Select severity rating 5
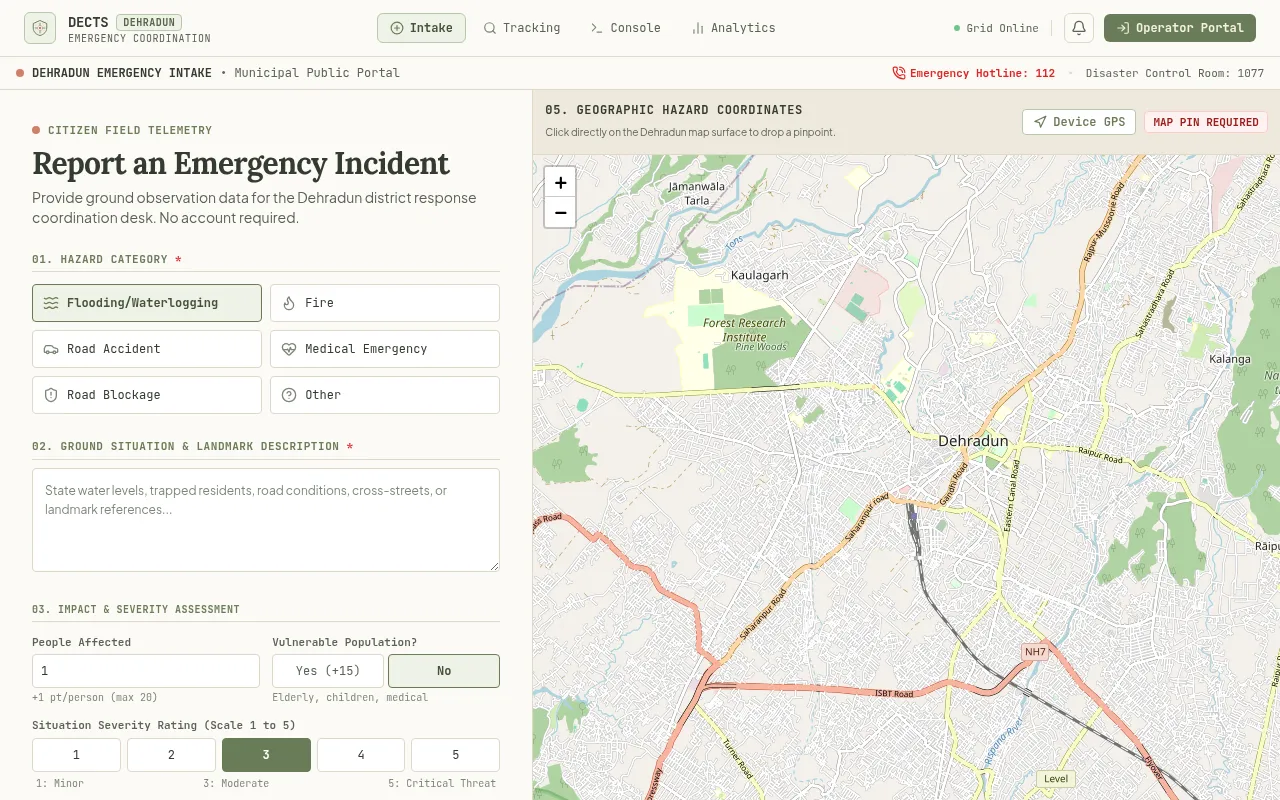 455,755
